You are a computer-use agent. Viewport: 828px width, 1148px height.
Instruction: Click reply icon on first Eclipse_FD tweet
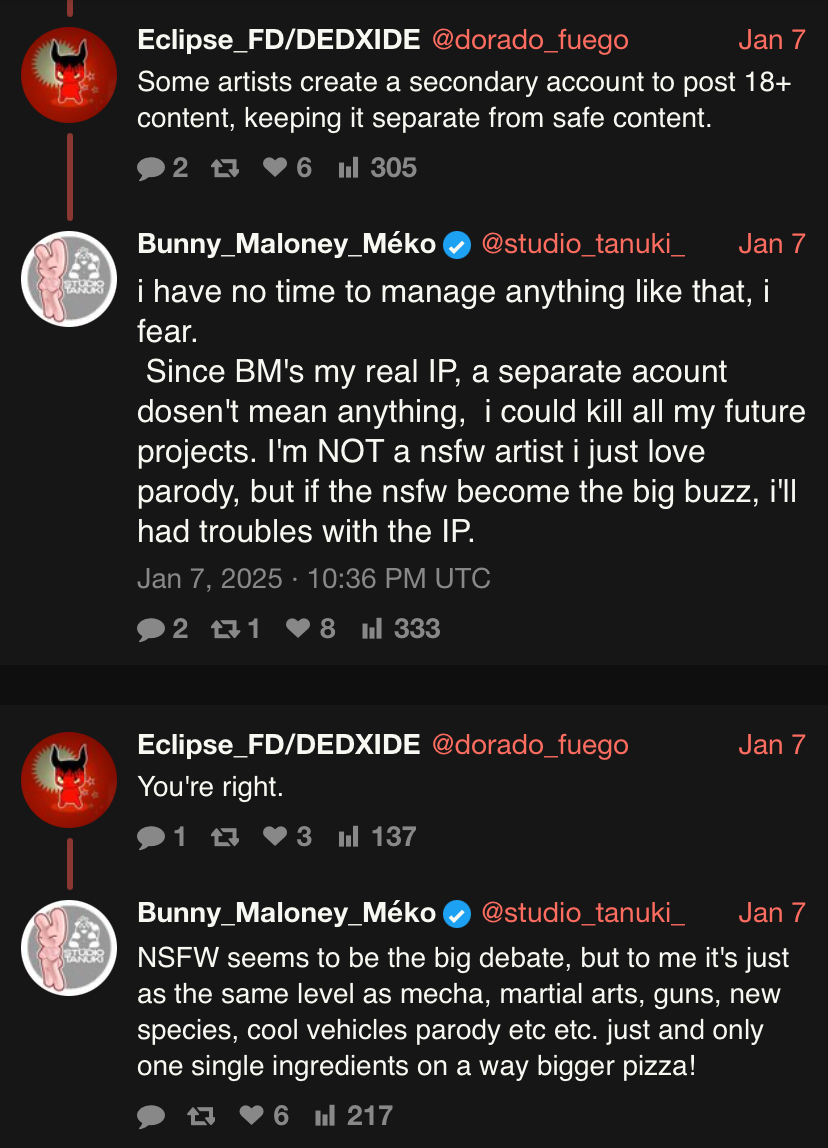point(150,168)
